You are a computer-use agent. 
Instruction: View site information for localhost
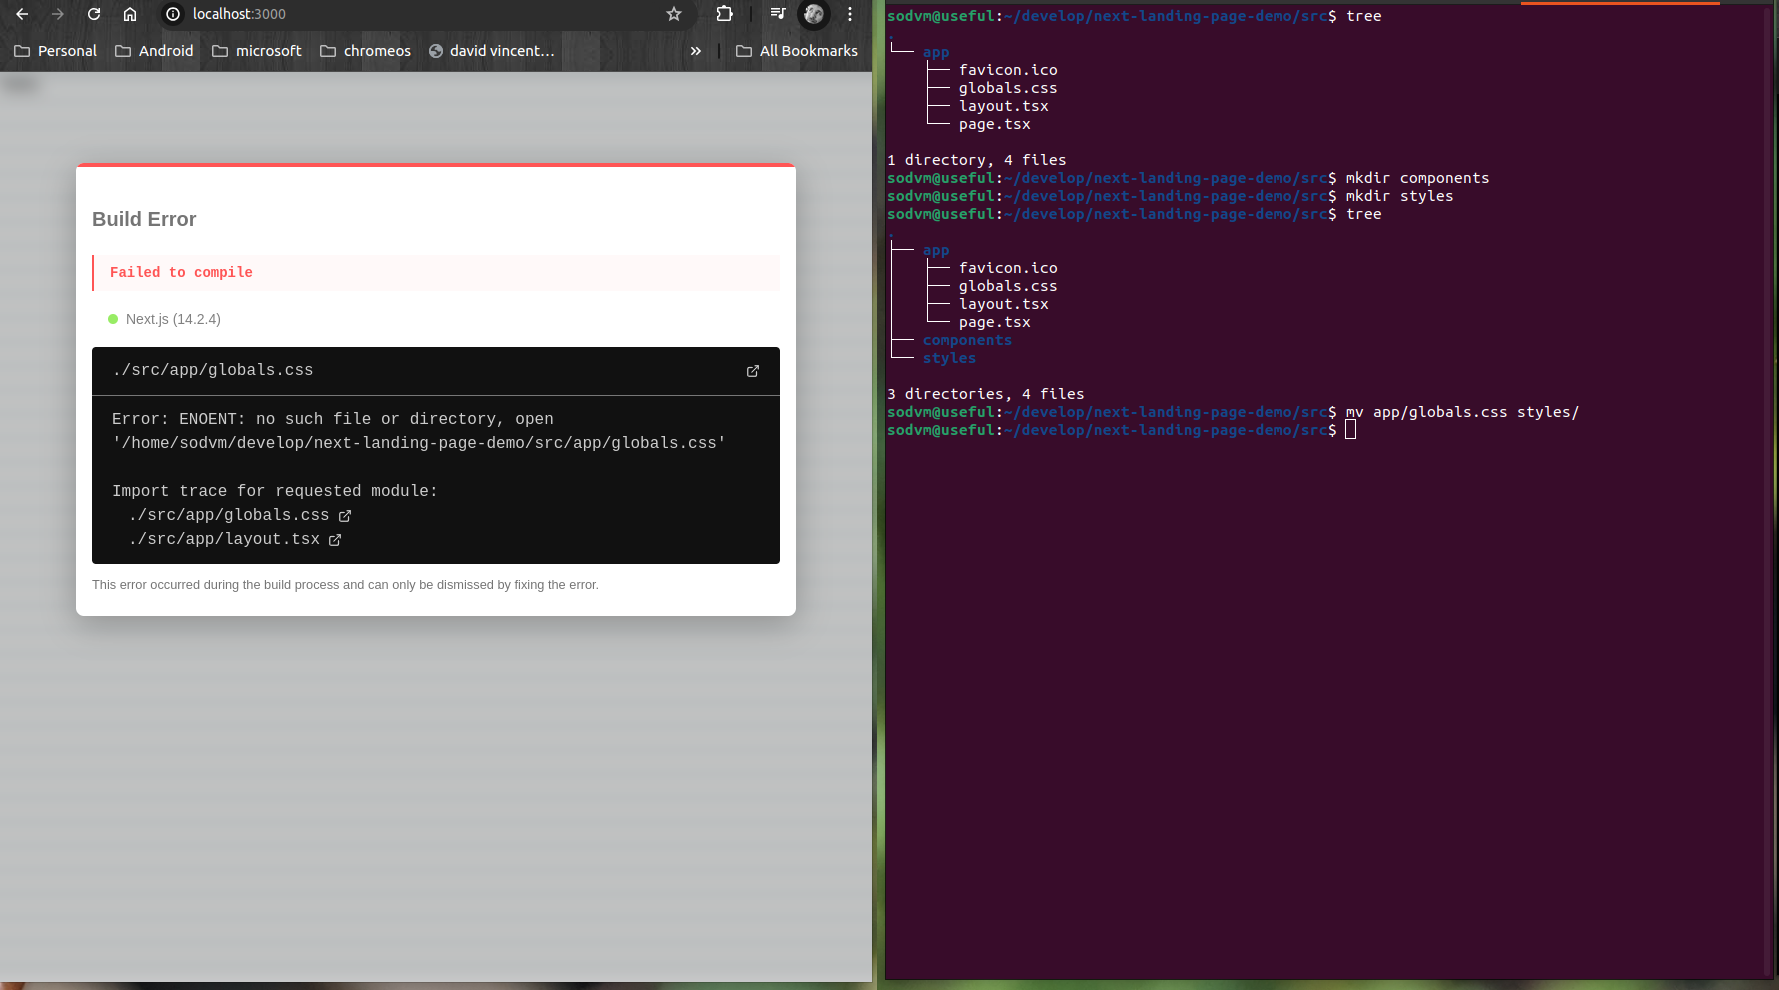click(x=173, y=14)
